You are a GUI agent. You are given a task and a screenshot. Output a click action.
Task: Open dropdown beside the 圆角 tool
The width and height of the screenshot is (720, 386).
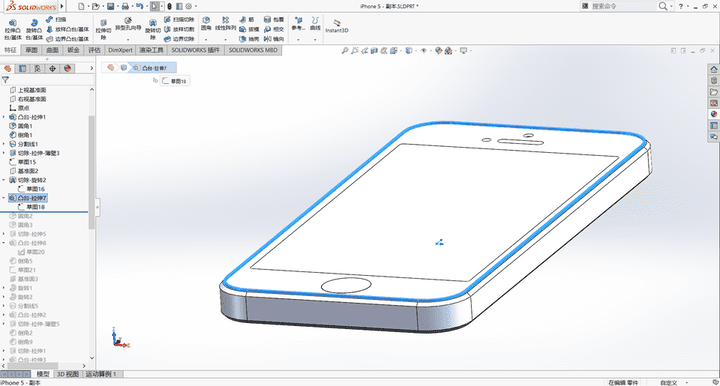[x=206, y=39]
